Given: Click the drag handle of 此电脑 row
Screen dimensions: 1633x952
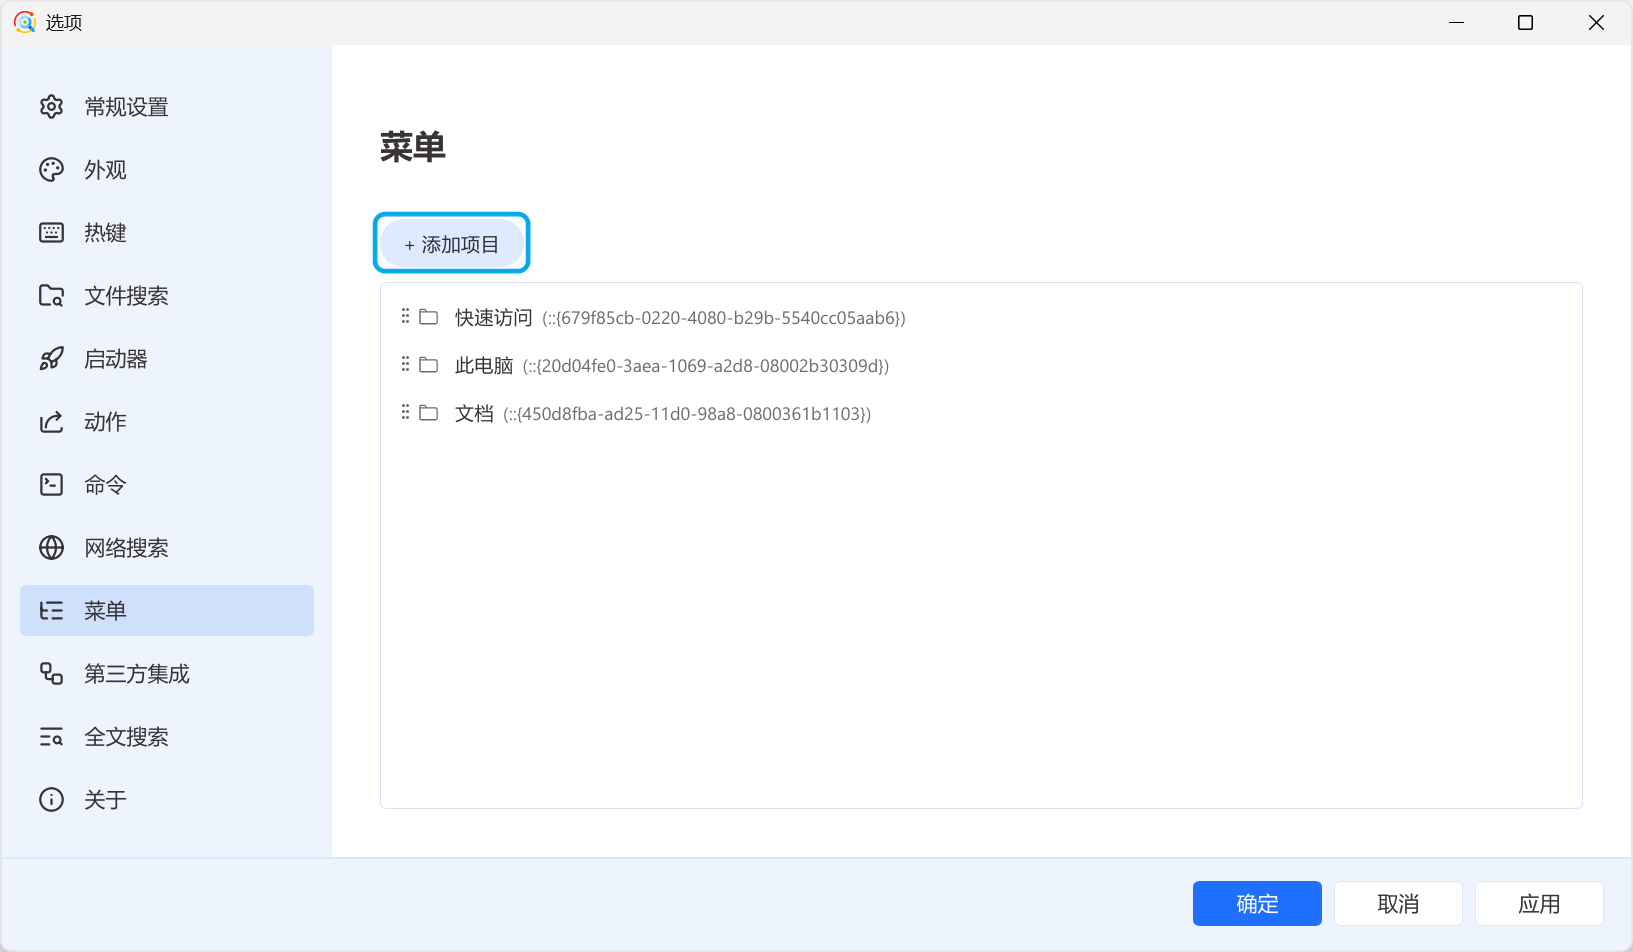Looking at the screenshot, I should point(405,364).
